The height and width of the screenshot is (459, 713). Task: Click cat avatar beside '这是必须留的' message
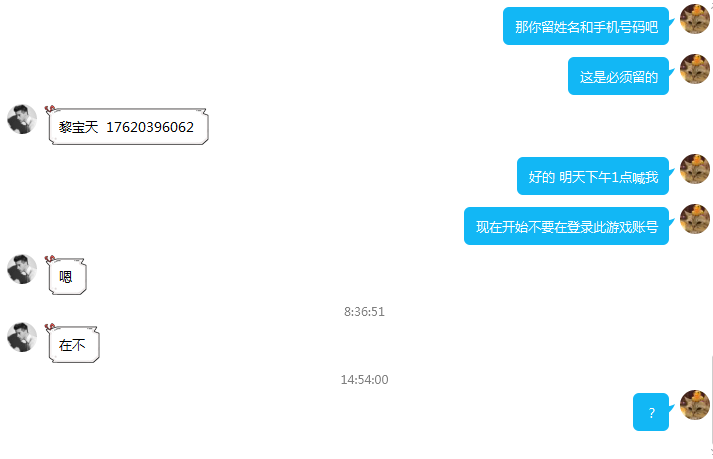(694, 69)
